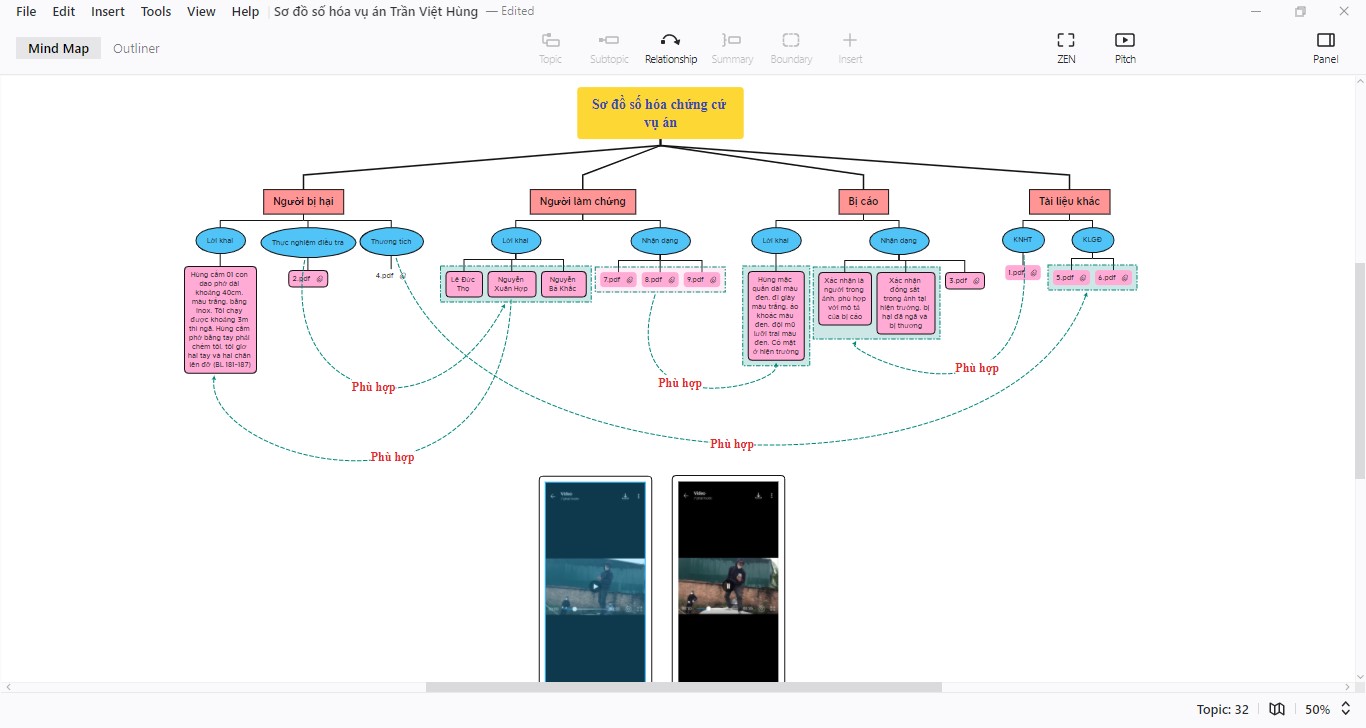Screen dimensions: 1366x728
Task: Toggle the side Panel
Action: (1325, 40)
